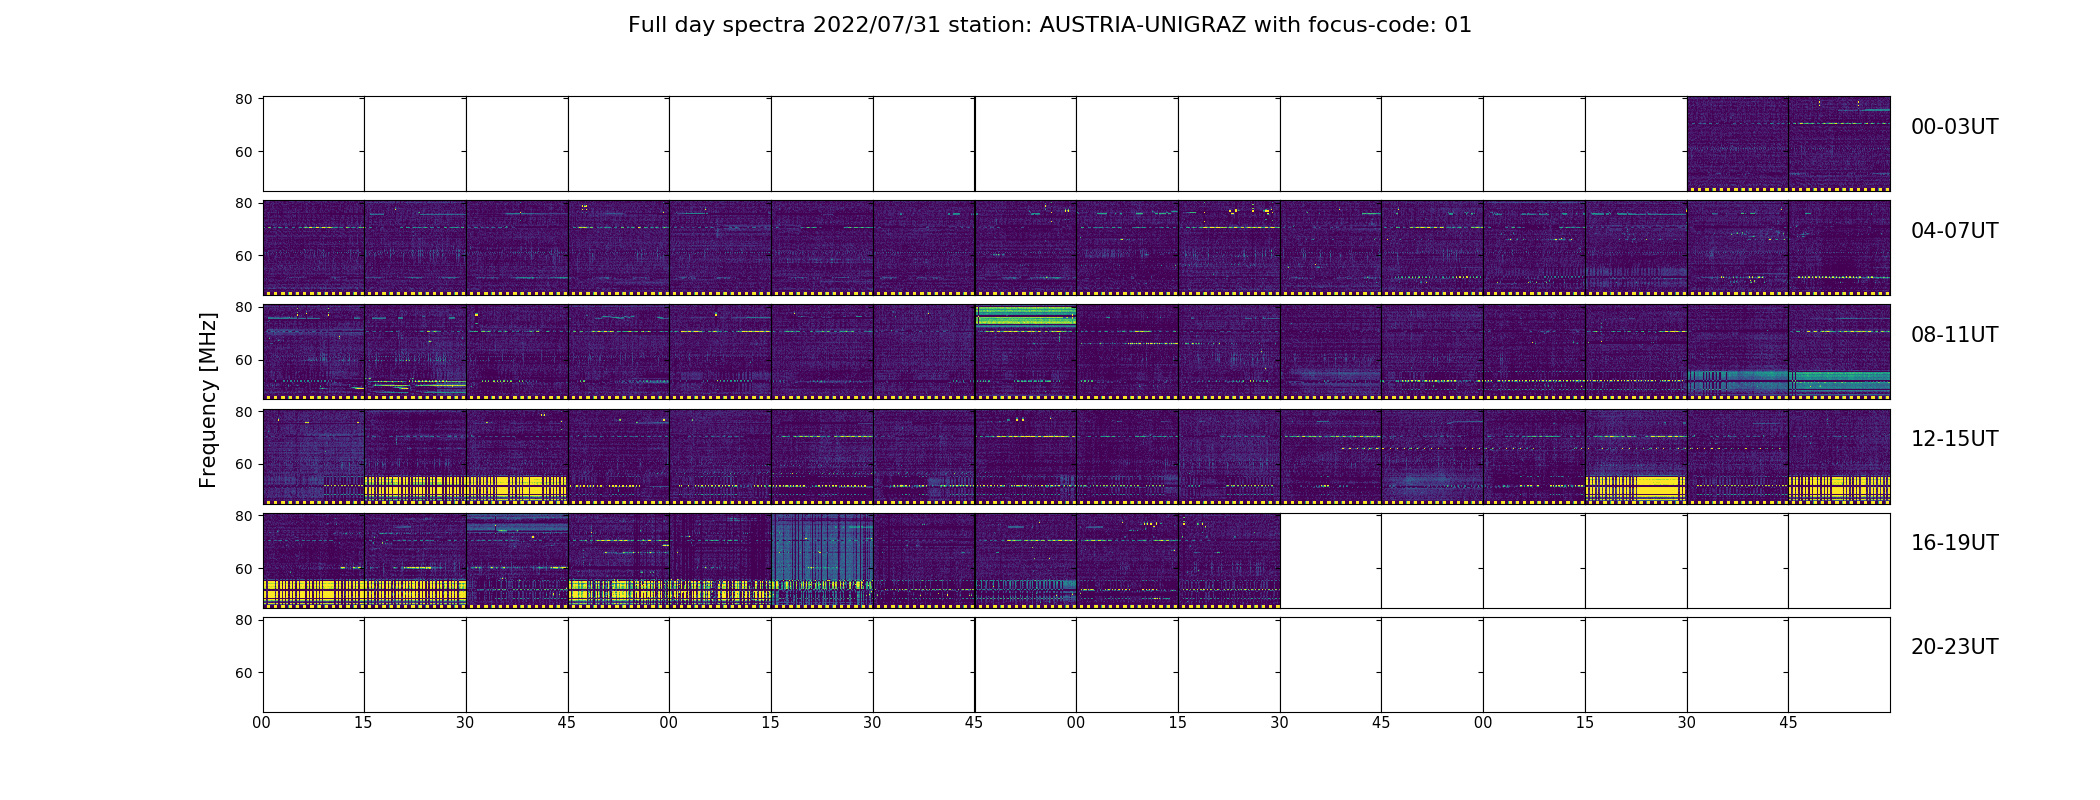
Task: Select the '80' tick label of the 08-11UT row
Action: (243, 307)
